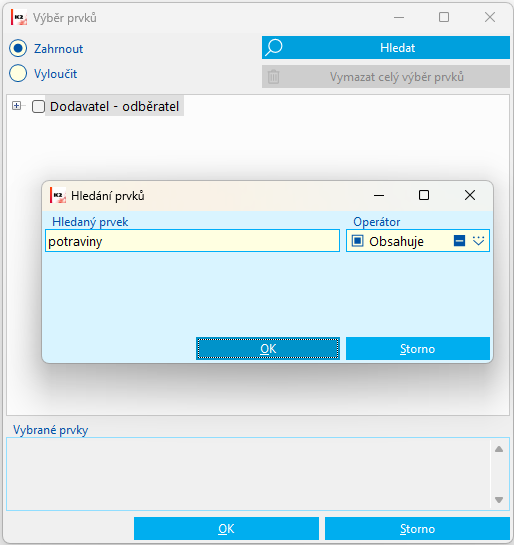Maximize the Hledání prvků dialog
This screenshot has width=514, height=545.
(424, 195)
